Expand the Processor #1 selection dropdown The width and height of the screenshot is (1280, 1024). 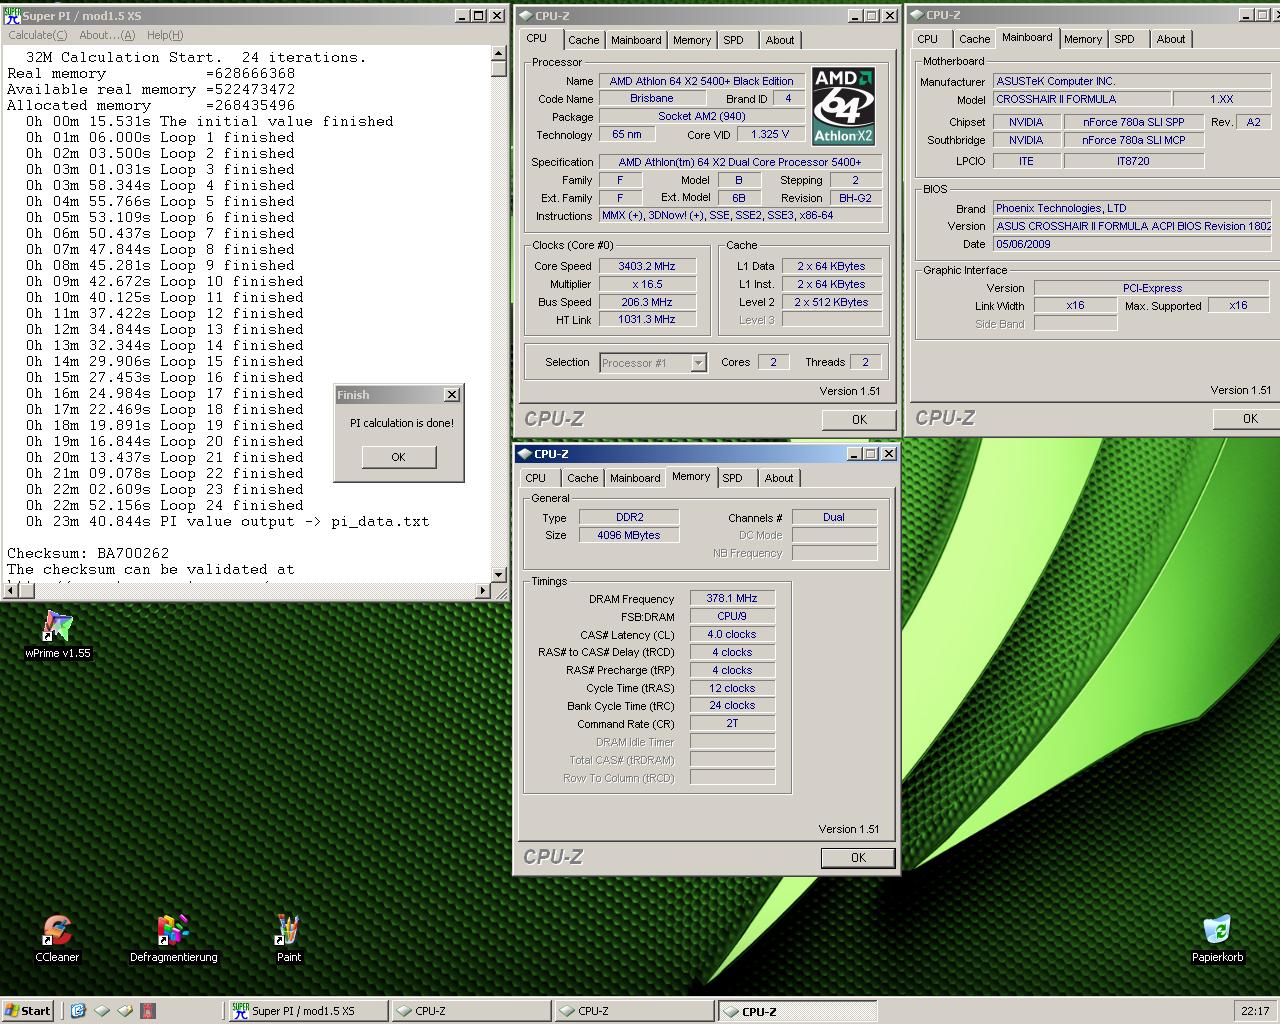pyautogui.click(x=698, y=363)
